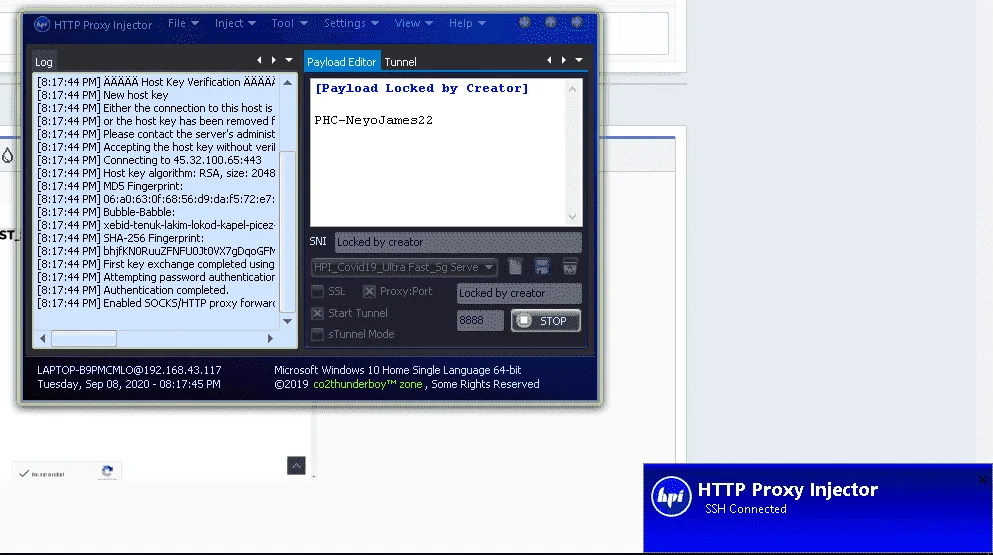
Task: Open the Tool menu
Action: coord(289,23)
